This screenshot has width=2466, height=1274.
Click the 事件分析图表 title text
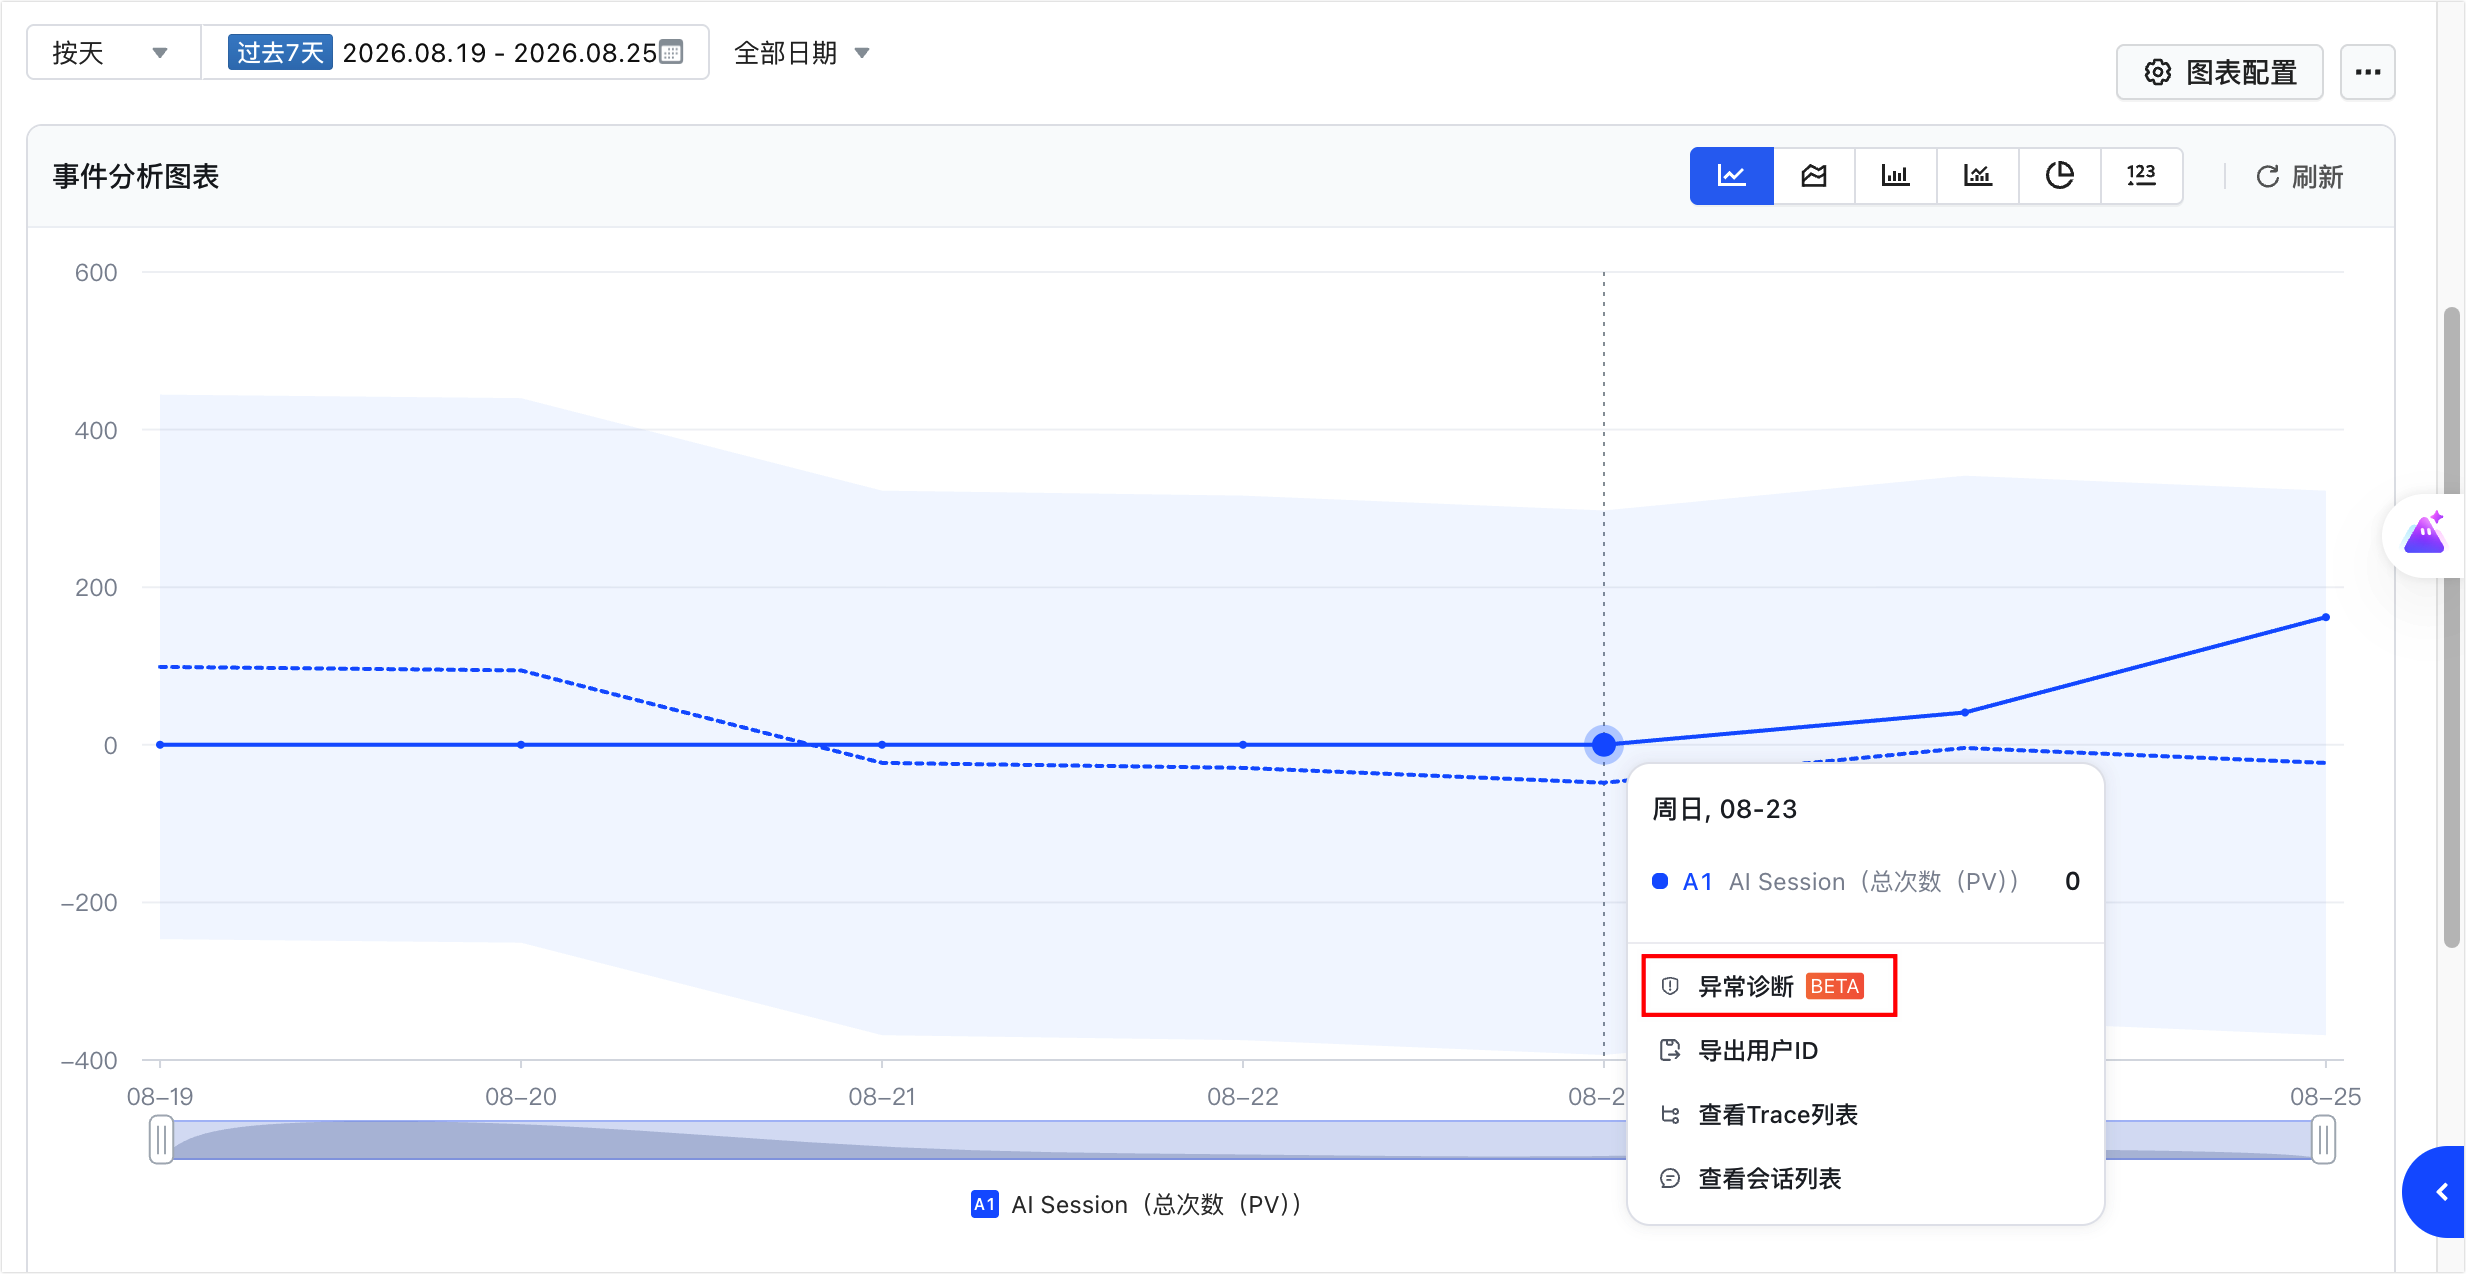(x=136, y=176)
